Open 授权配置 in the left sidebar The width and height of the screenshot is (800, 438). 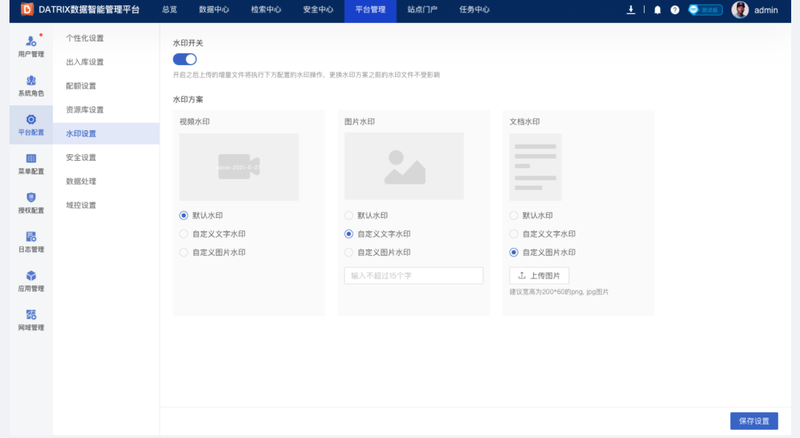31,203
